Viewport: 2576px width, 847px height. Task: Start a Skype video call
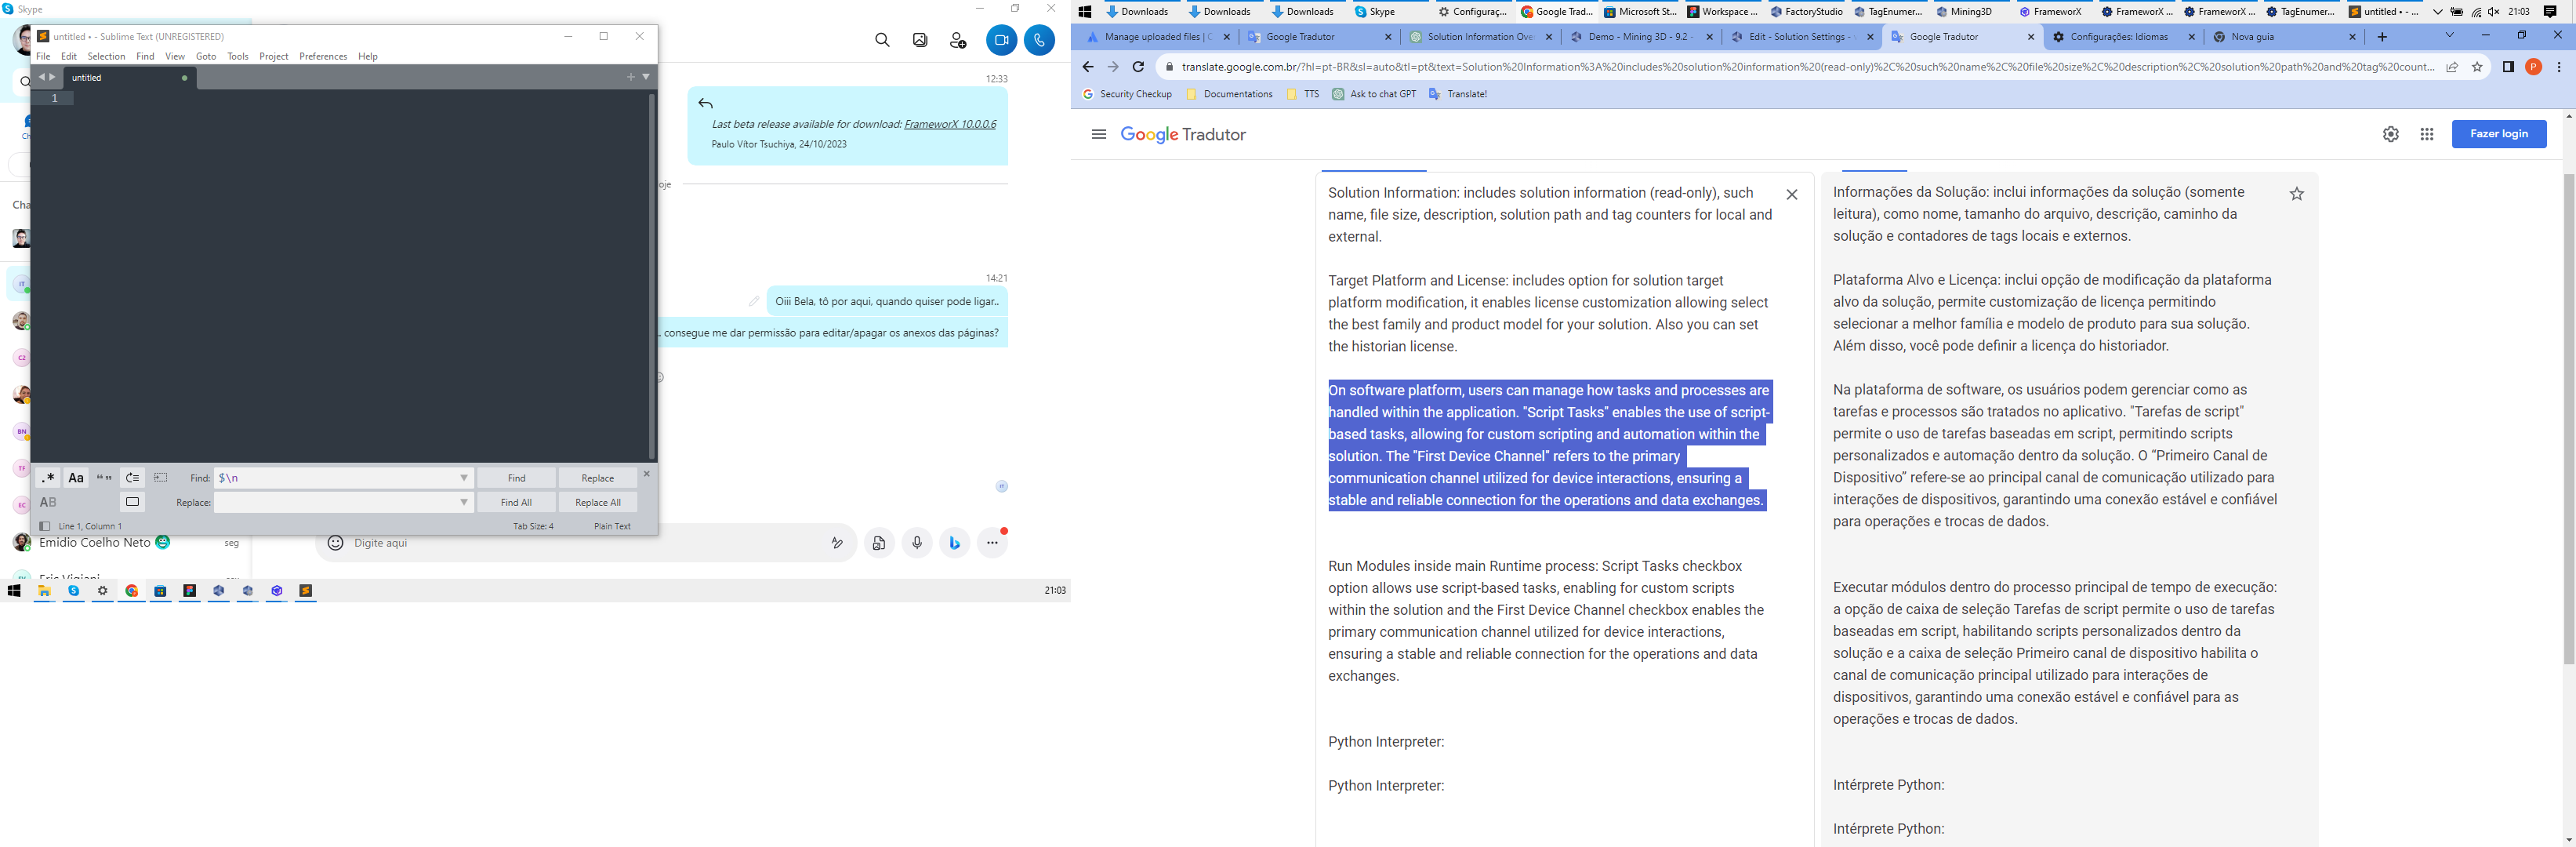tap(1001, 40)
